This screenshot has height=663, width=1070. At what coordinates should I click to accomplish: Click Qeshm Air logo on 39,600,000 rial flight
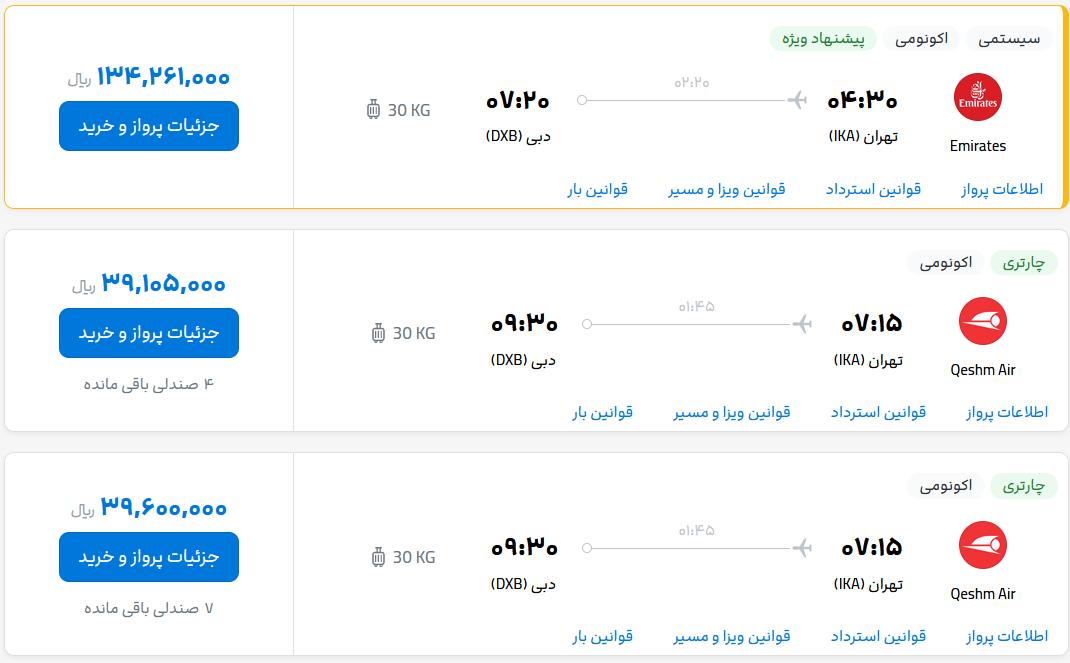pos(982,546)
